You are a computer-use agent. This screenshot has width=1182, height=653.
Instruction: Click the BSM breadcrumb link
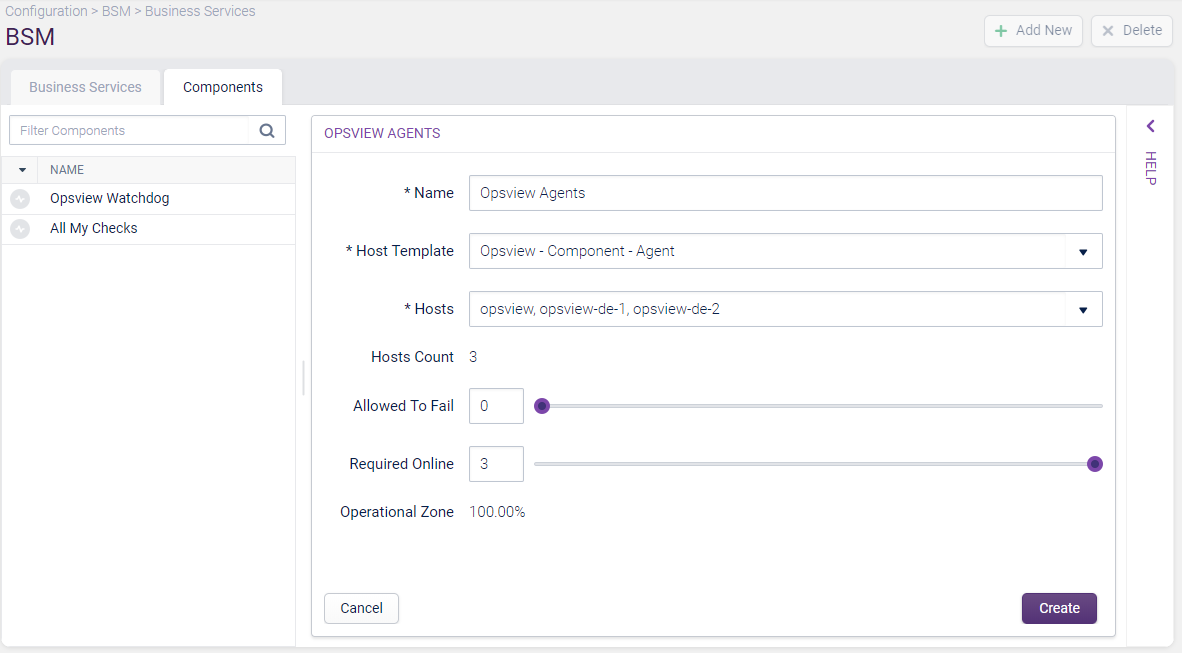point(116,11)
